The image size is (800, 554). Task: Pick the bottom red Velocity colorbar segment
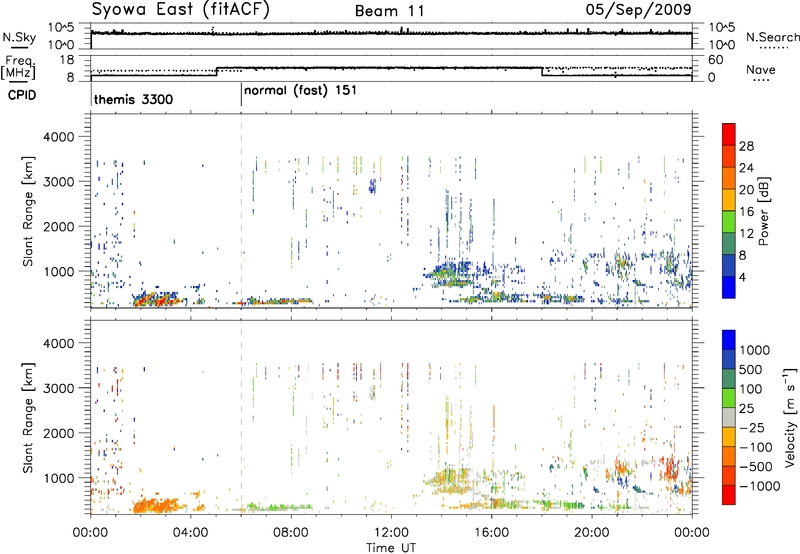(729, 495)
